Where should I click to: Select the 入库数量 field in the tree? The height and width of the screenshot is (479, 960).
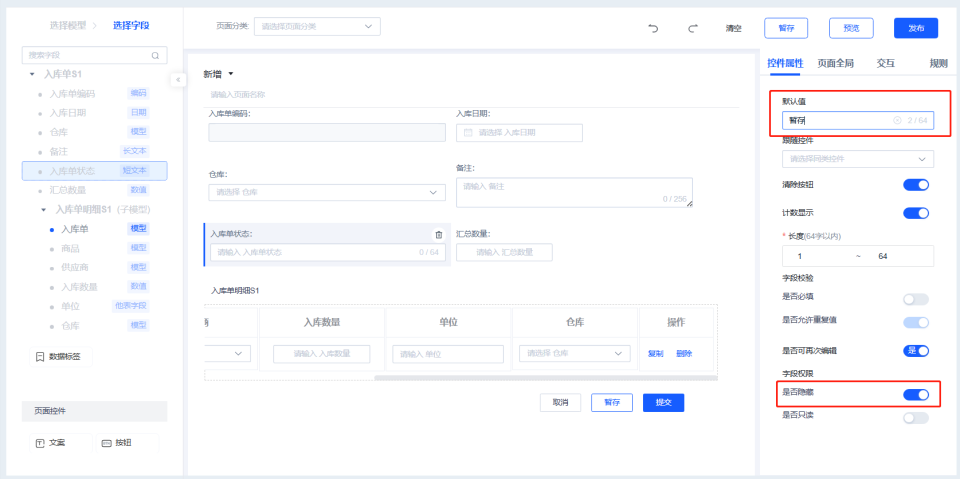pos(94,287)
